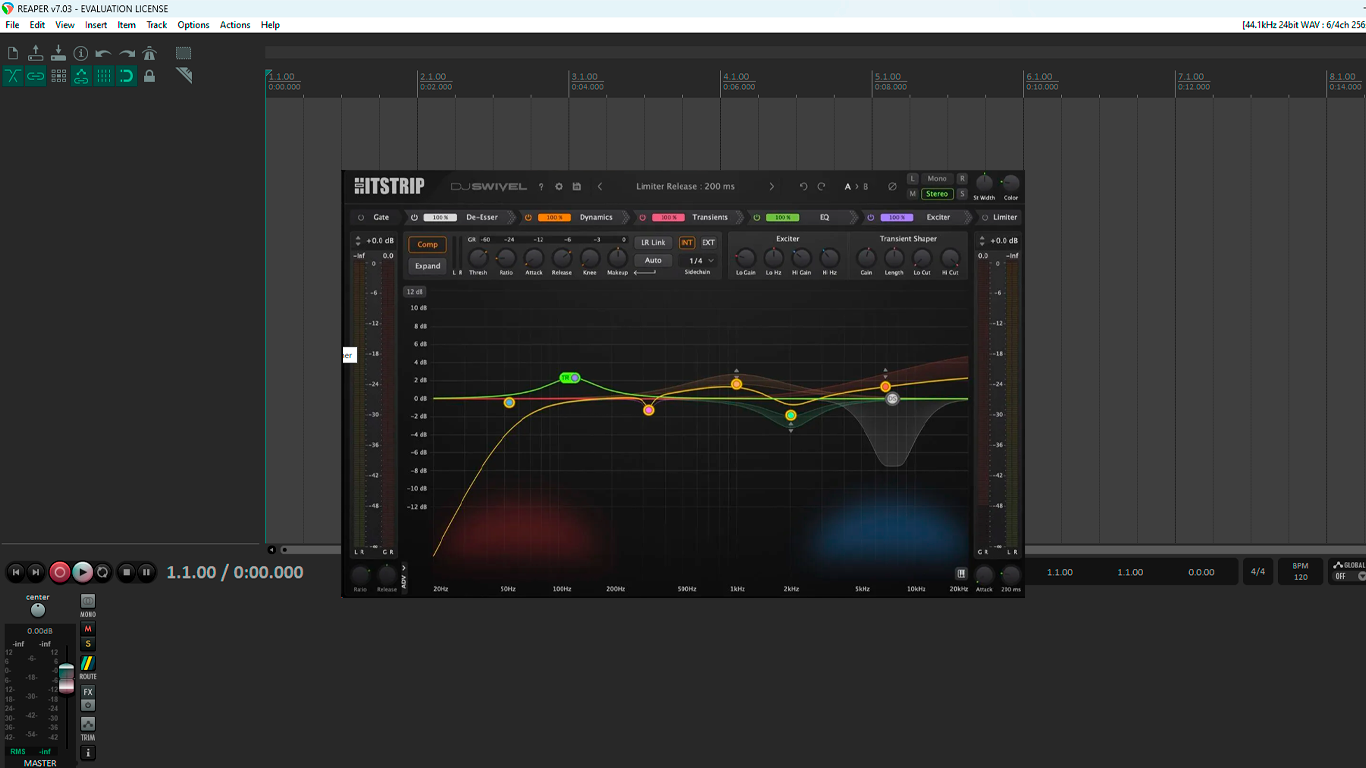Toggle snap magnet icon in toolbar

point(126,76)
